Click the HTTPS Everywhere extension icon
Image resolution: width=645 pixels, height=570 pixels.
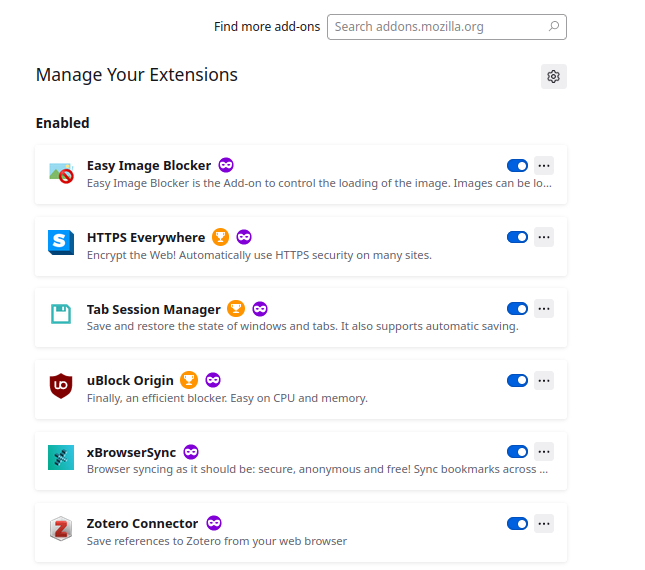61,242
